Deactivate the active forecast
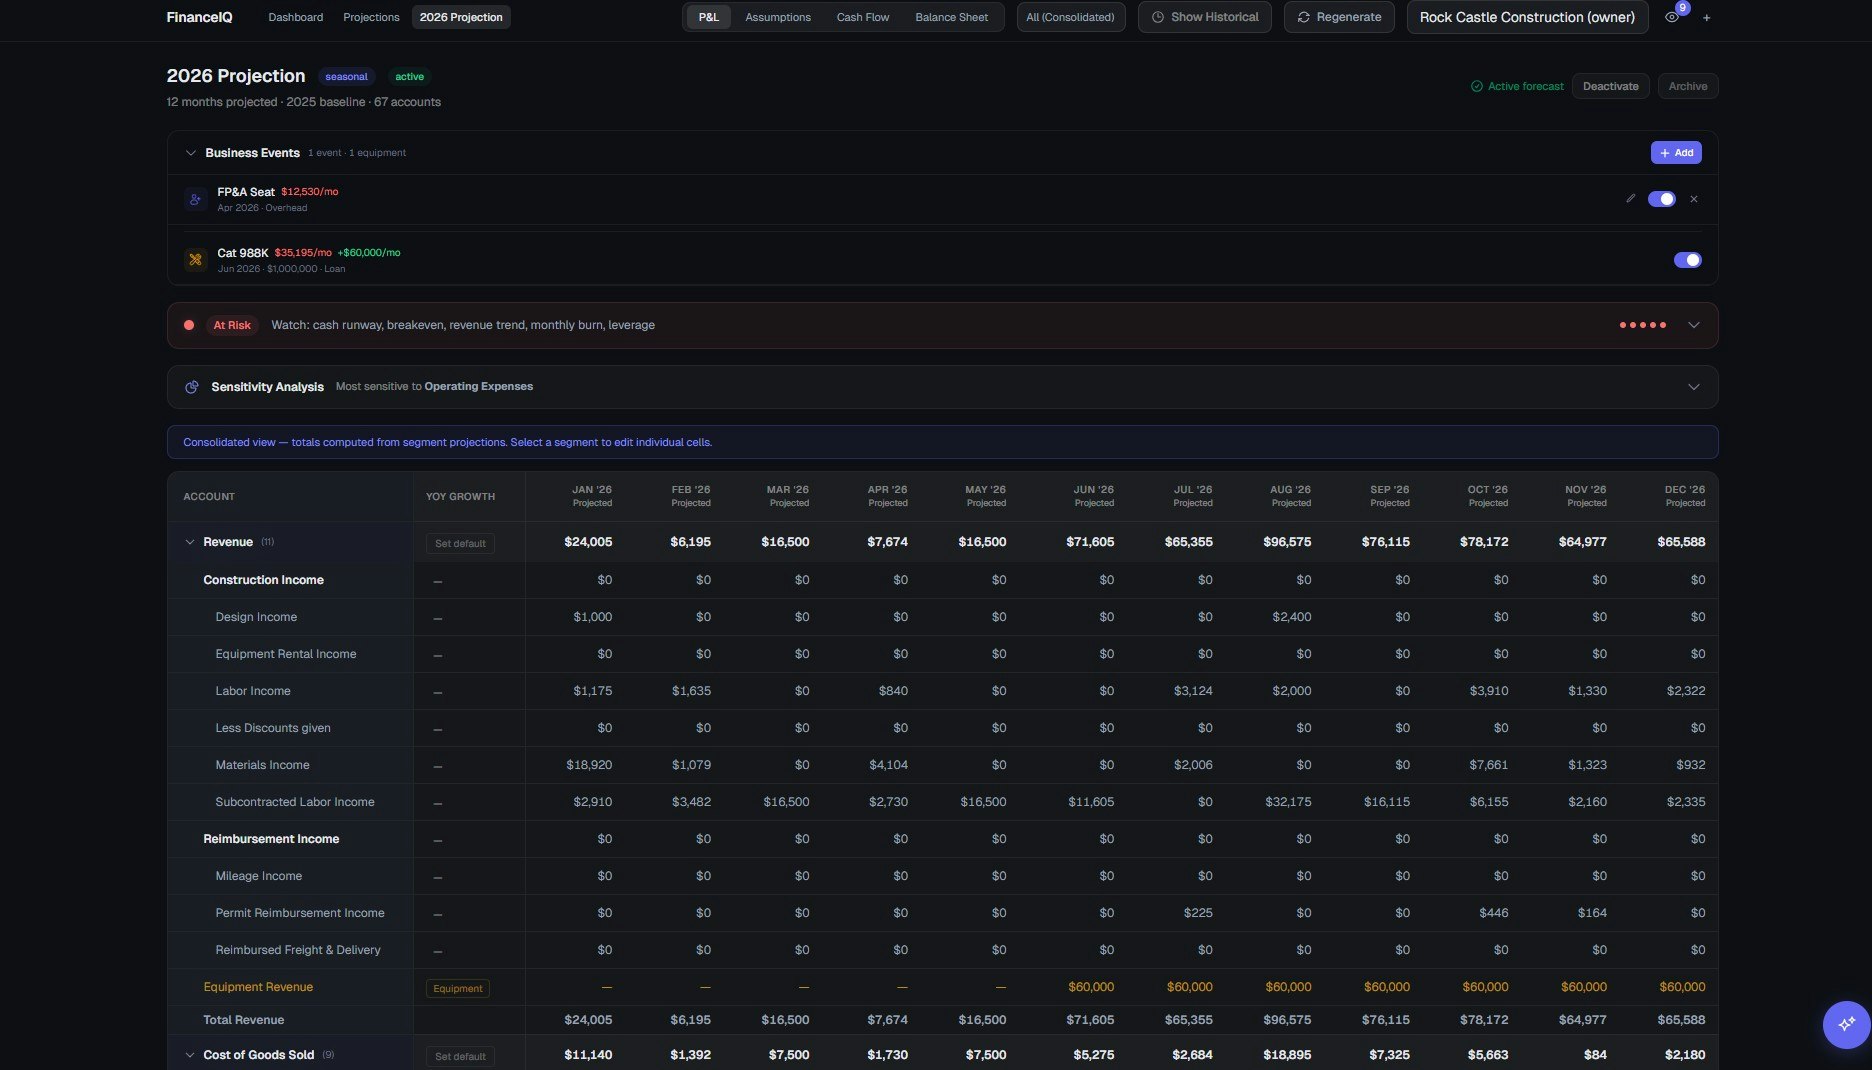1872x1070 pixels. pos(1610,86)
